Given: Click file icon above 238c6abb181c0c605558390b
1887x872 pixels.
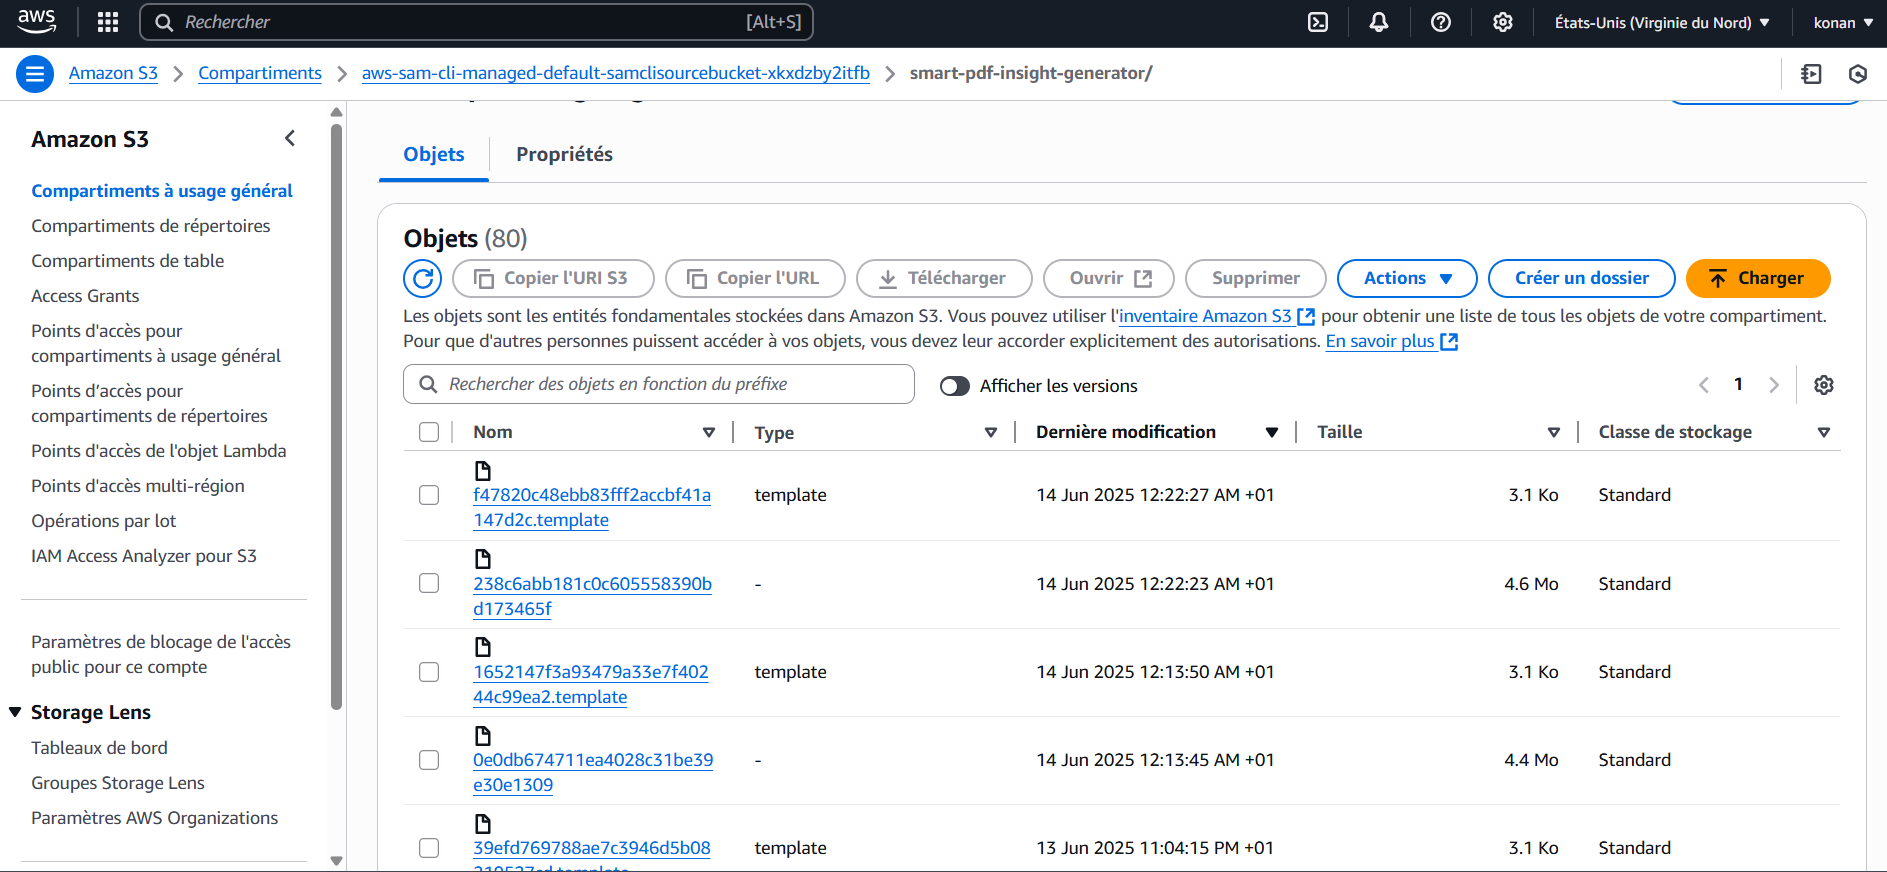Looking at the screenshot, I should click(x=483, y=559).
